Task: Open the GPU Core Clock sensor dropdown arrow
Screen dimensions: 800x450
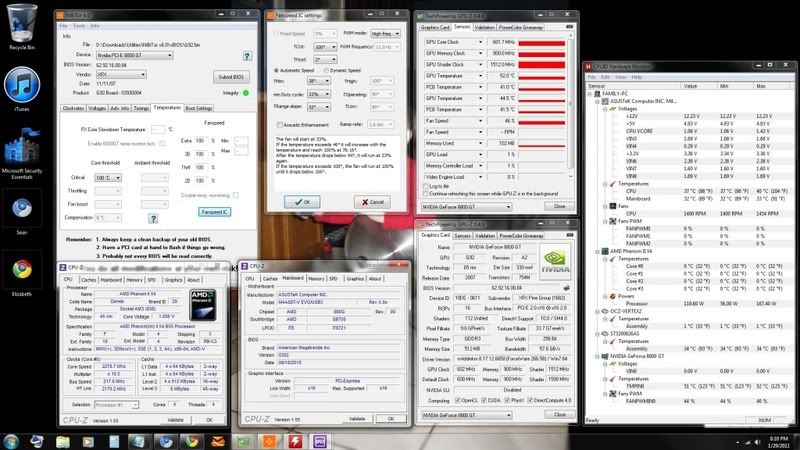Action: [480, 42]
